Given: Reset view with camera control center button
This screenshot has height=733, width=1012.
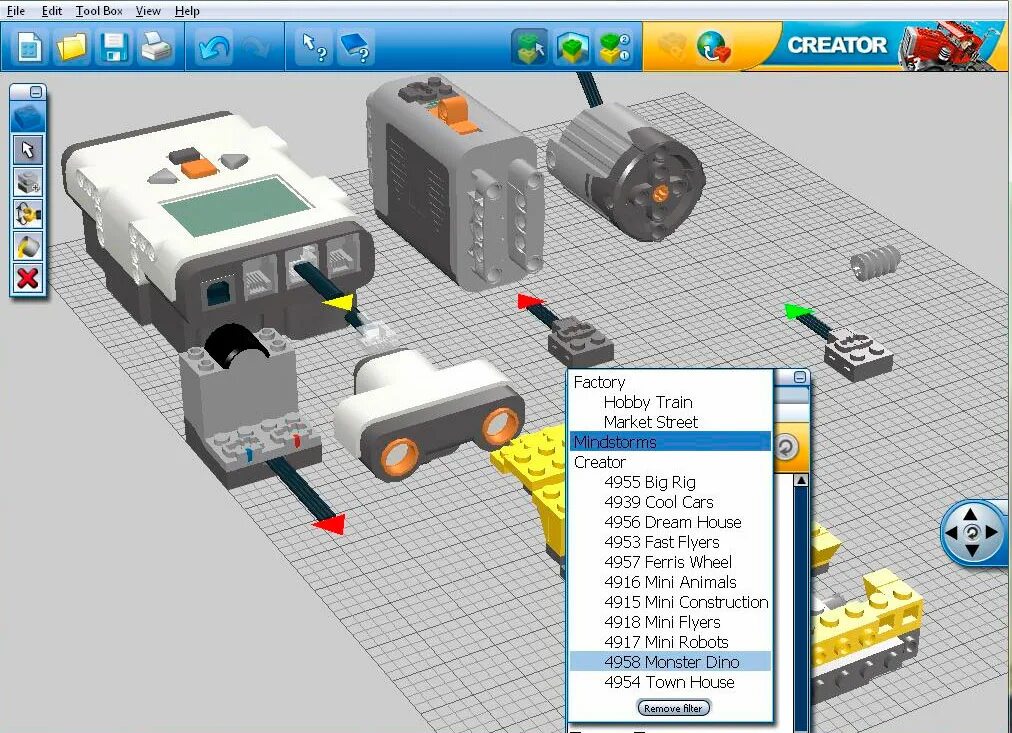Looking at the screenshot, I should click(972, 533).
